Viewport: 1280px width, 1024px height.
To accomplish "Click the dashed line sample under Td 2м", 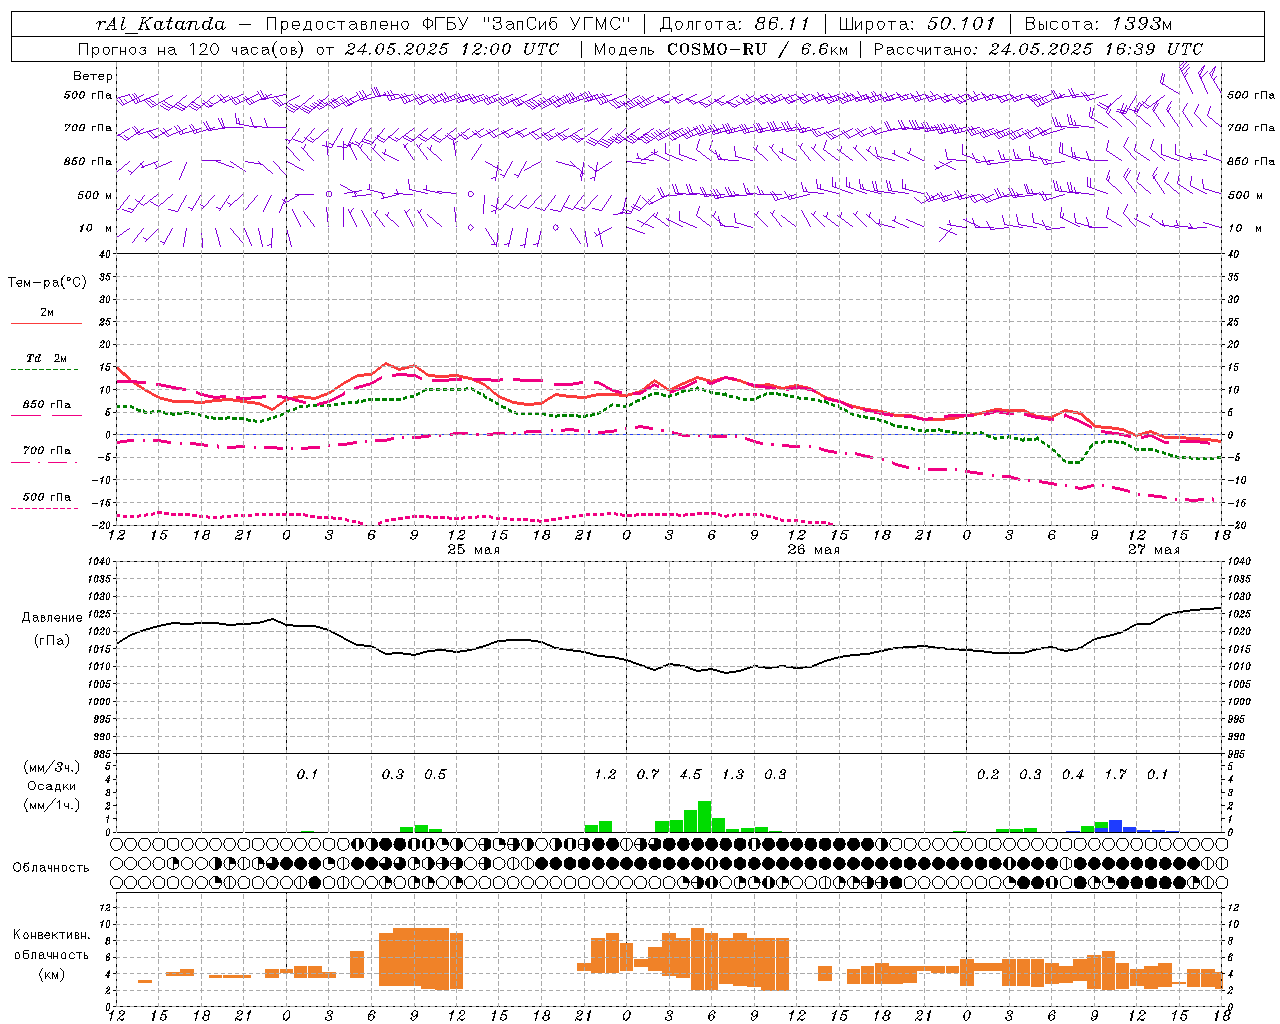I will (44, 369).
